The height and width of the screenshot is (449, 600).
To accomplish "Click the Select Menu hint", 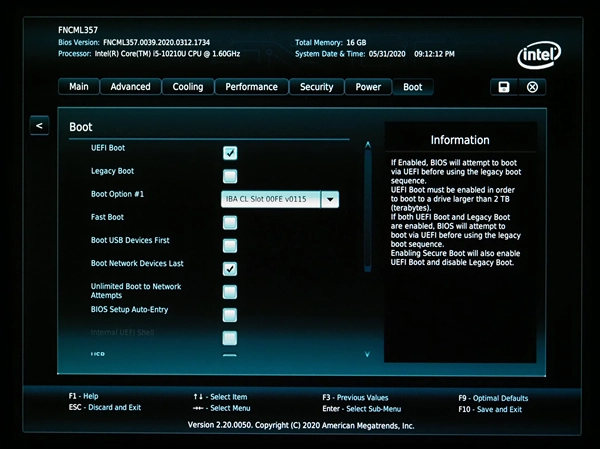I will (x=222, y=408).
